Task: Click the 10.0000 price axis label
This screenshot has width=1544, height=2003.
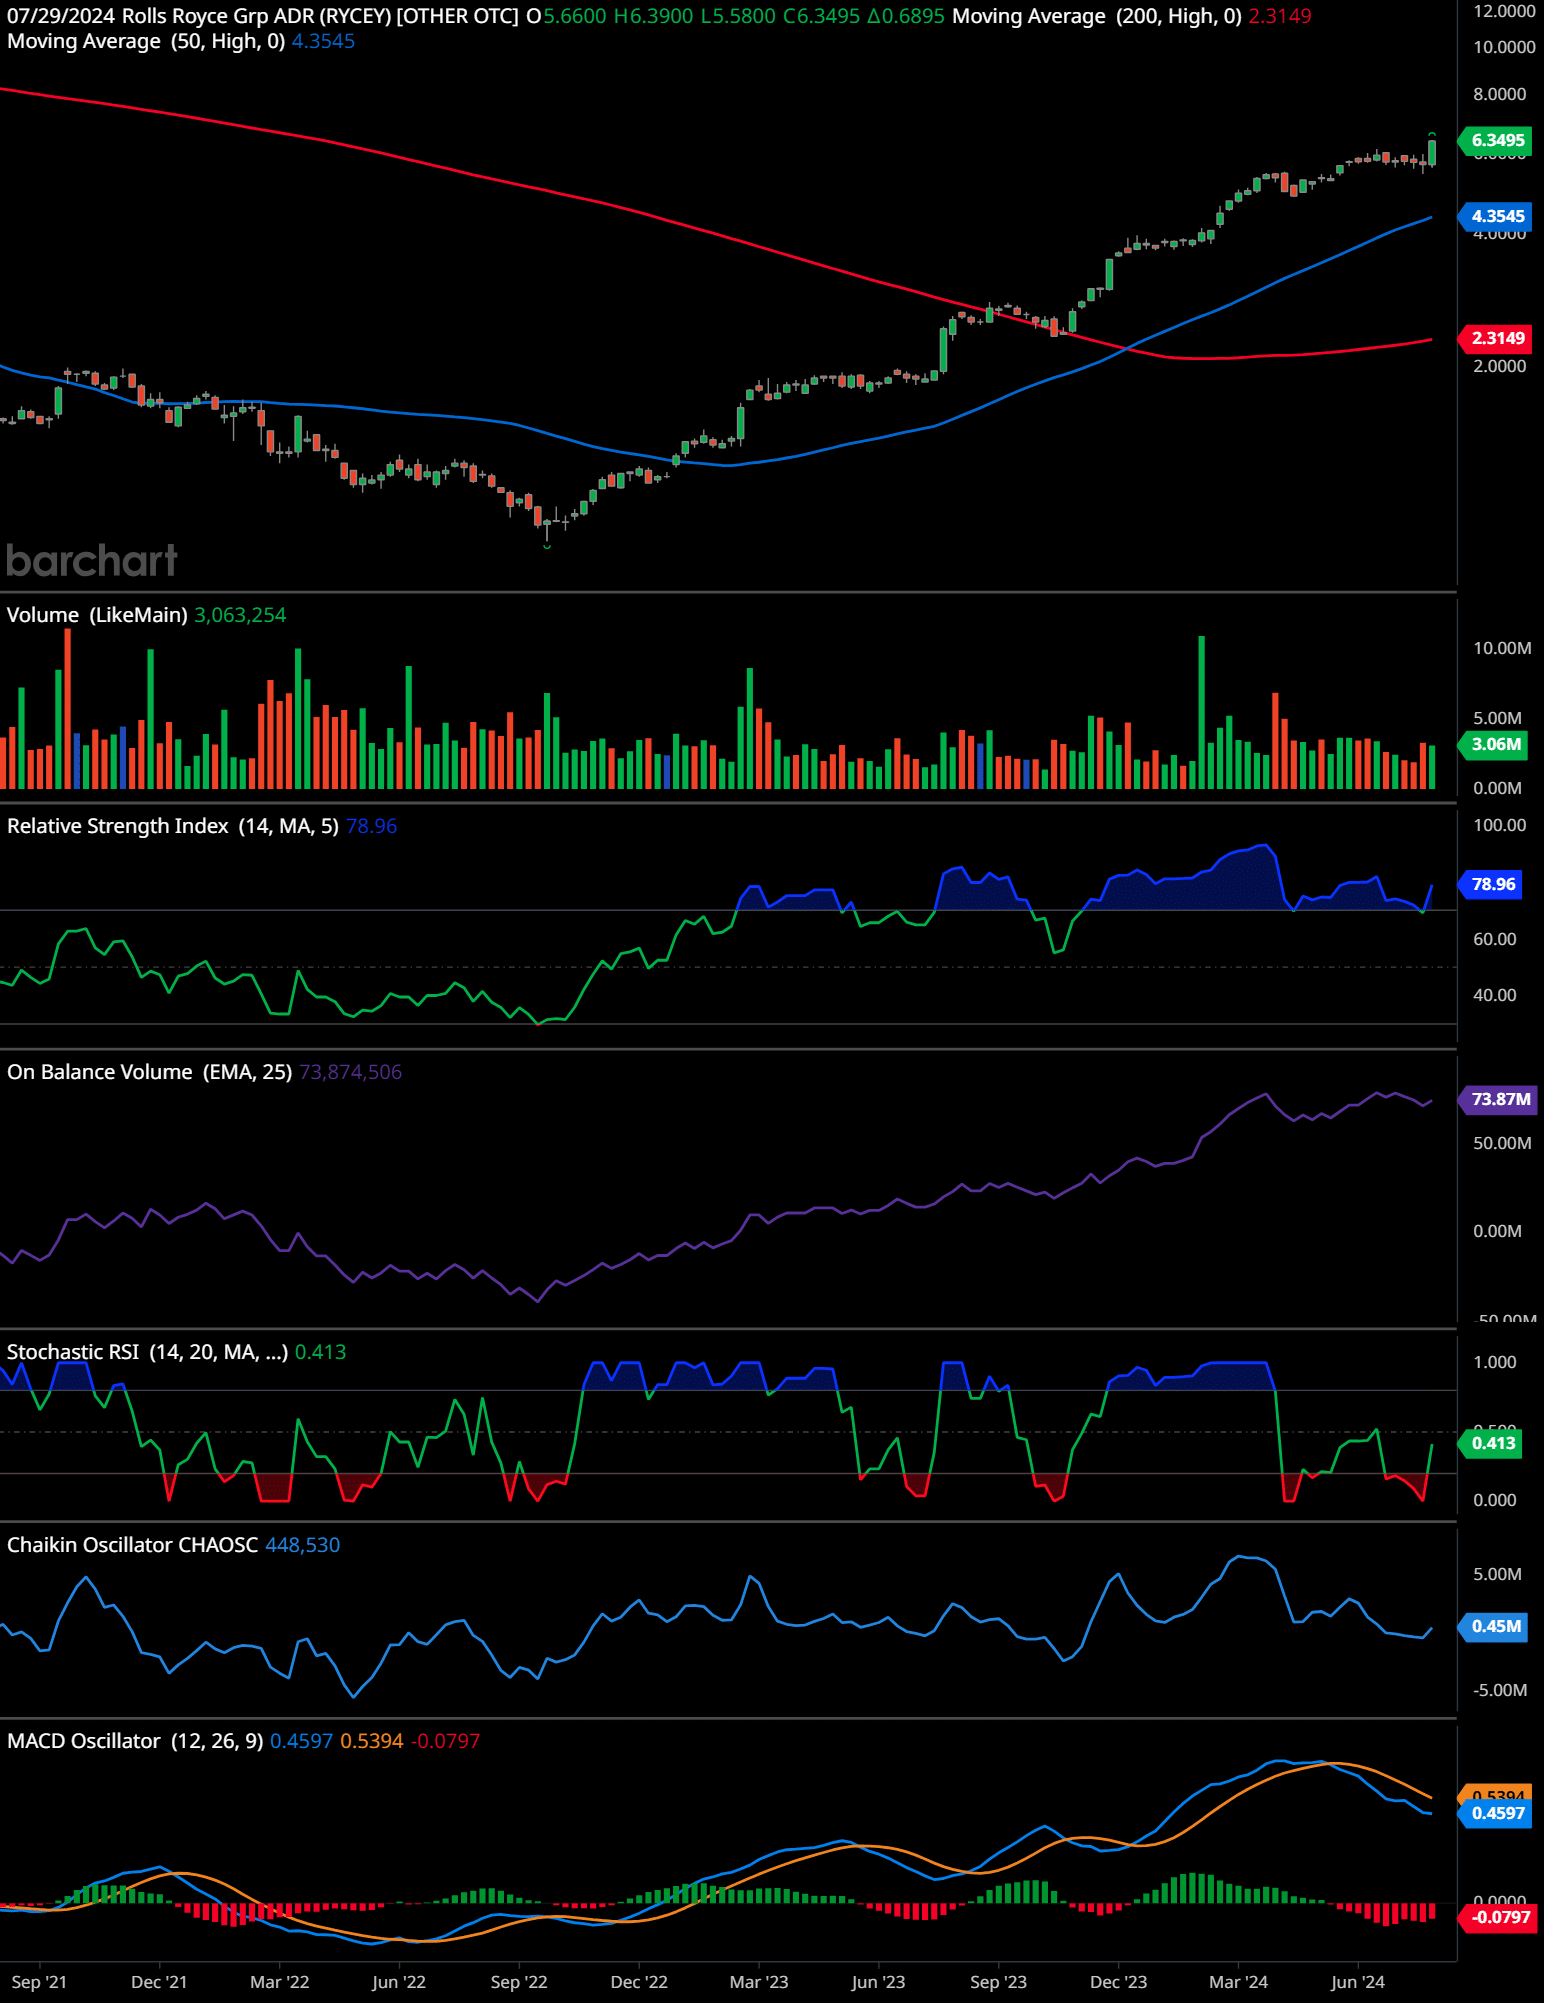Action: point(1504,47)
